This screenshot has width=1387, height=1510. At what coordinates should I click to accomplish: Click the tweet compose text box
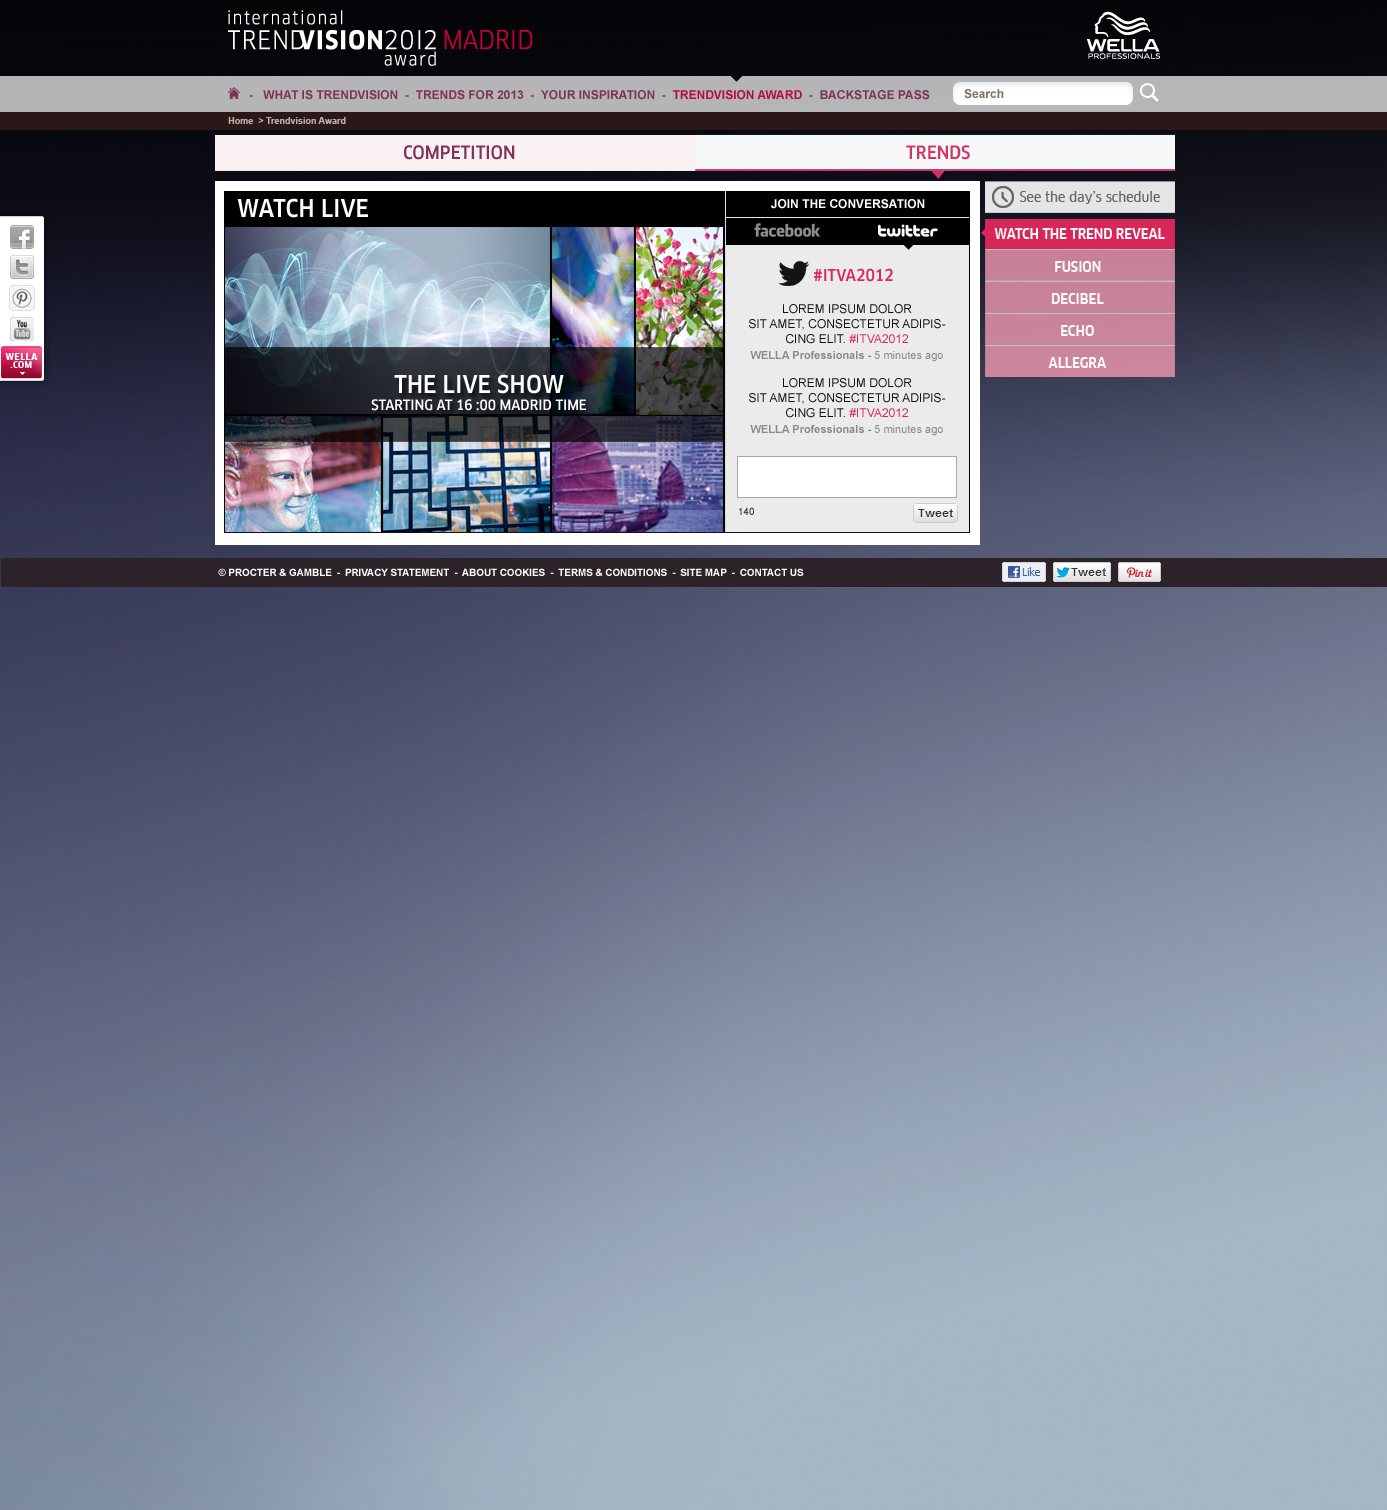point(847,477)
